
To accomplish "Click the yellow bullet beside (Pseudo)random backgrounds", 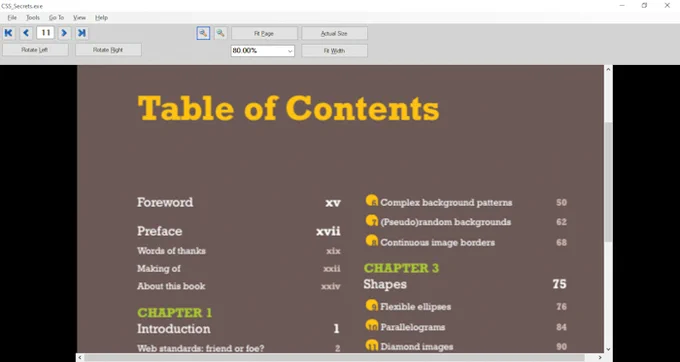I will coord(372,220).
